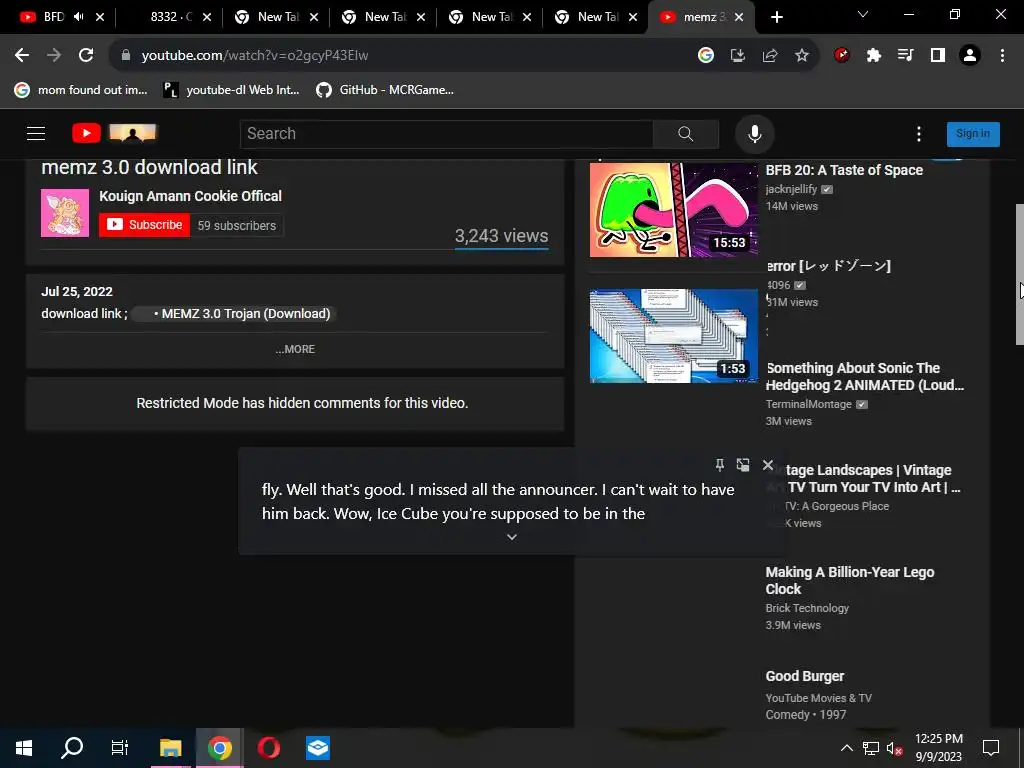Click the blue taskbar app icon beside Opera

[317, 748]
